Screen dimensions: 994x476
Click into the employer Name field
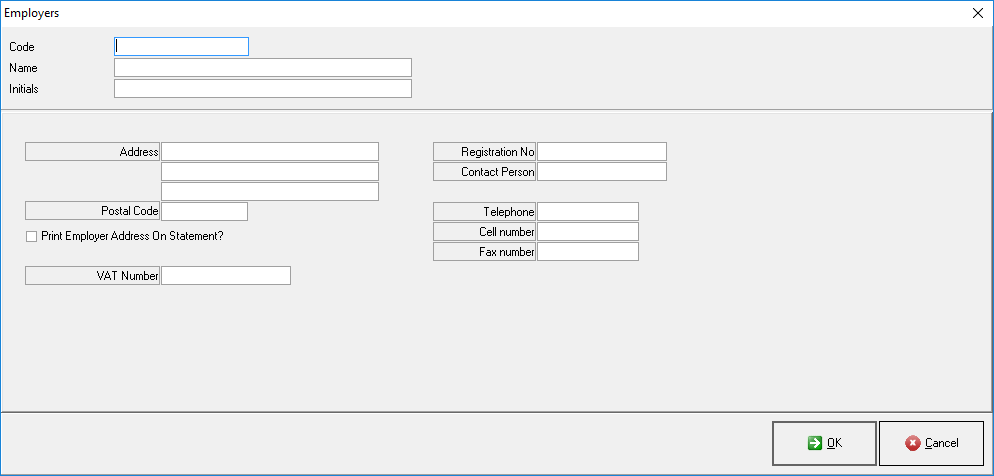click(x=263, y=67)
